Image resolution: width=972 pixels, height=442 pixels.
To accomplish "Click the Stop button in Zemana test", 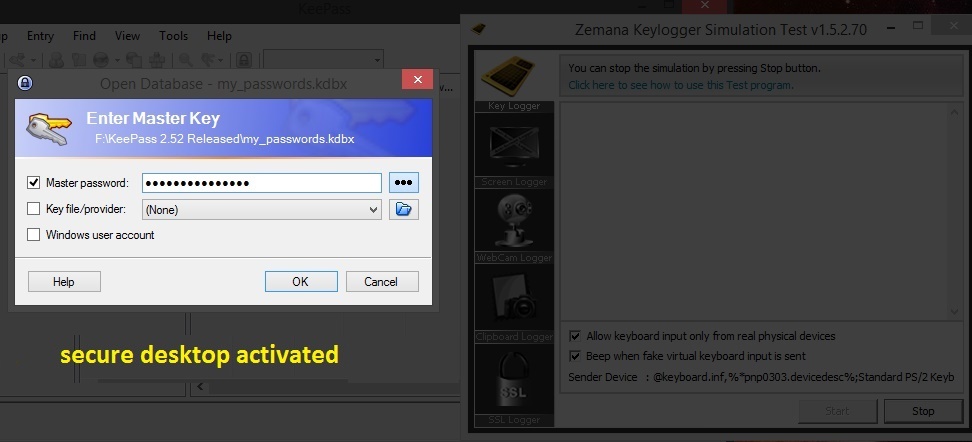I will 922,411.
